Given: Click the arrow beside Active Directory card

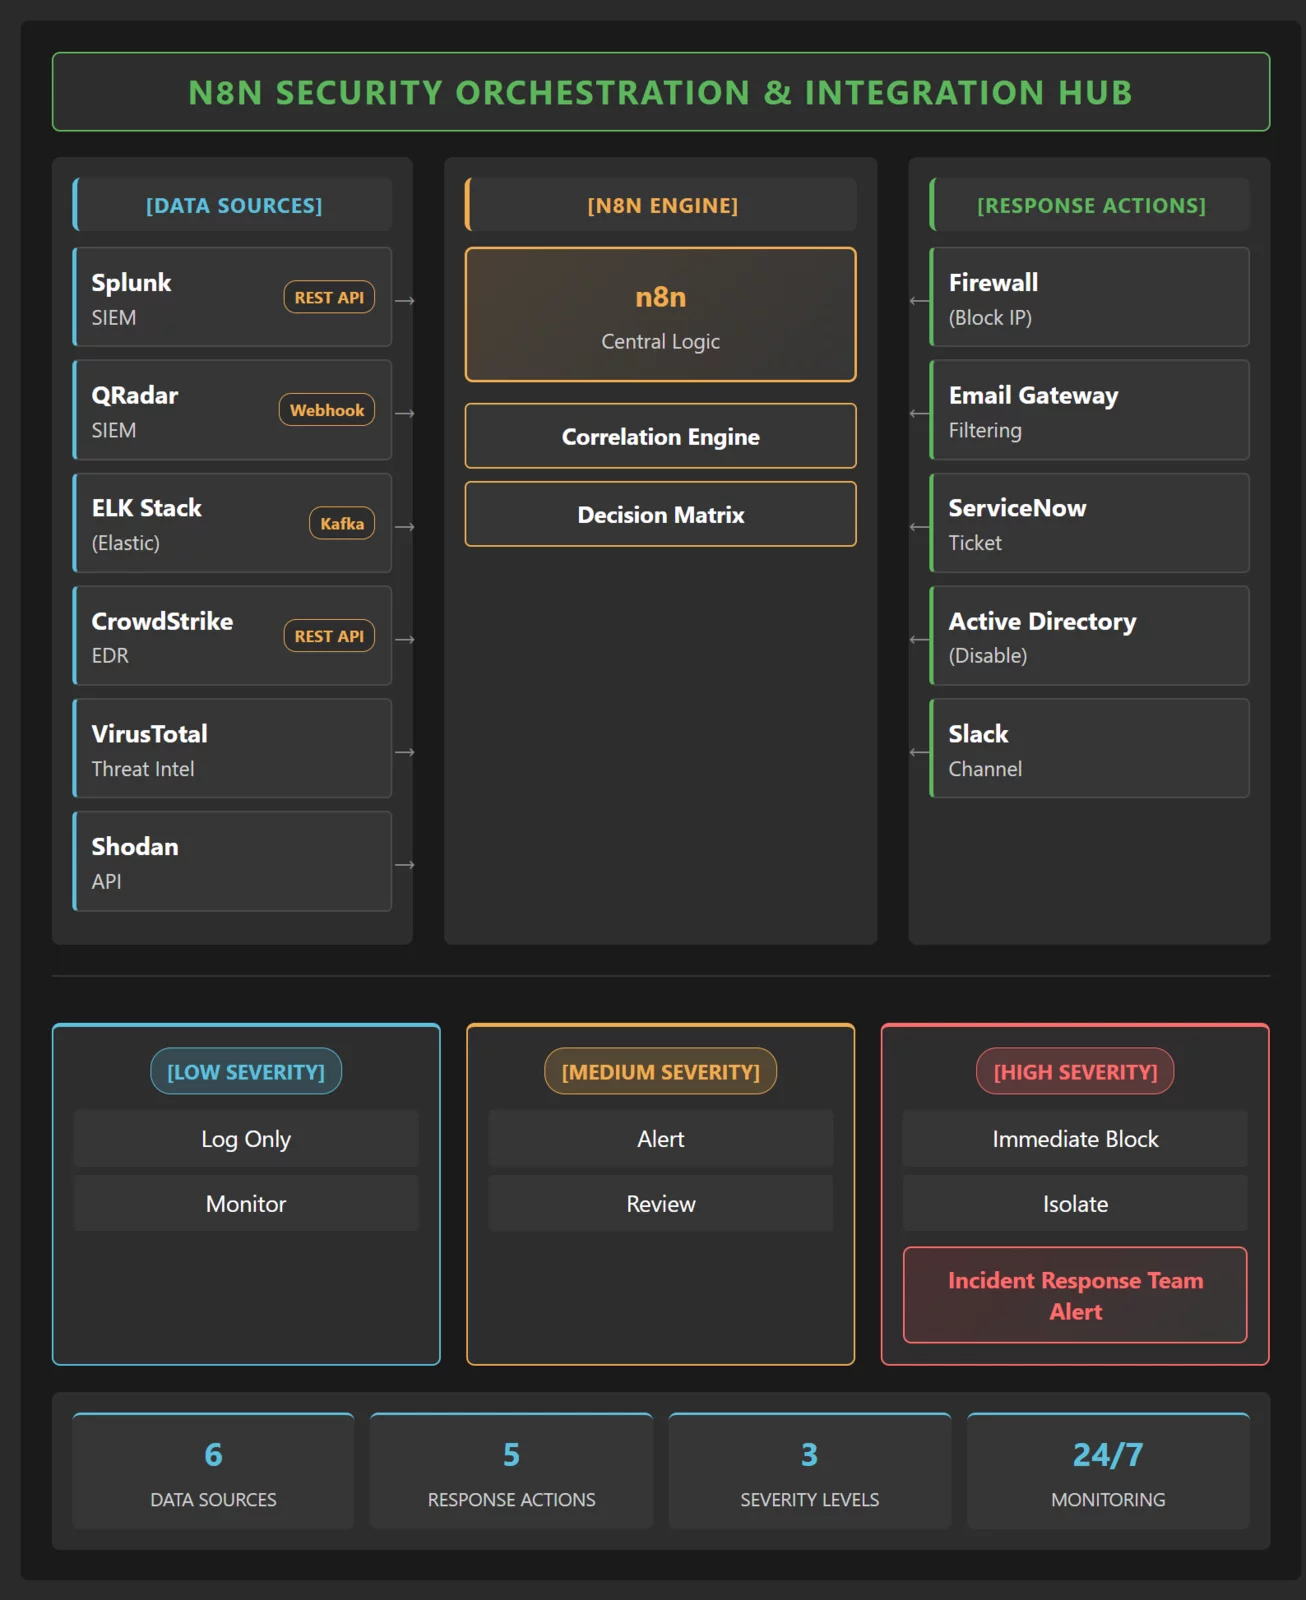Looking at the screenshot, I should [x=919, y=639].
